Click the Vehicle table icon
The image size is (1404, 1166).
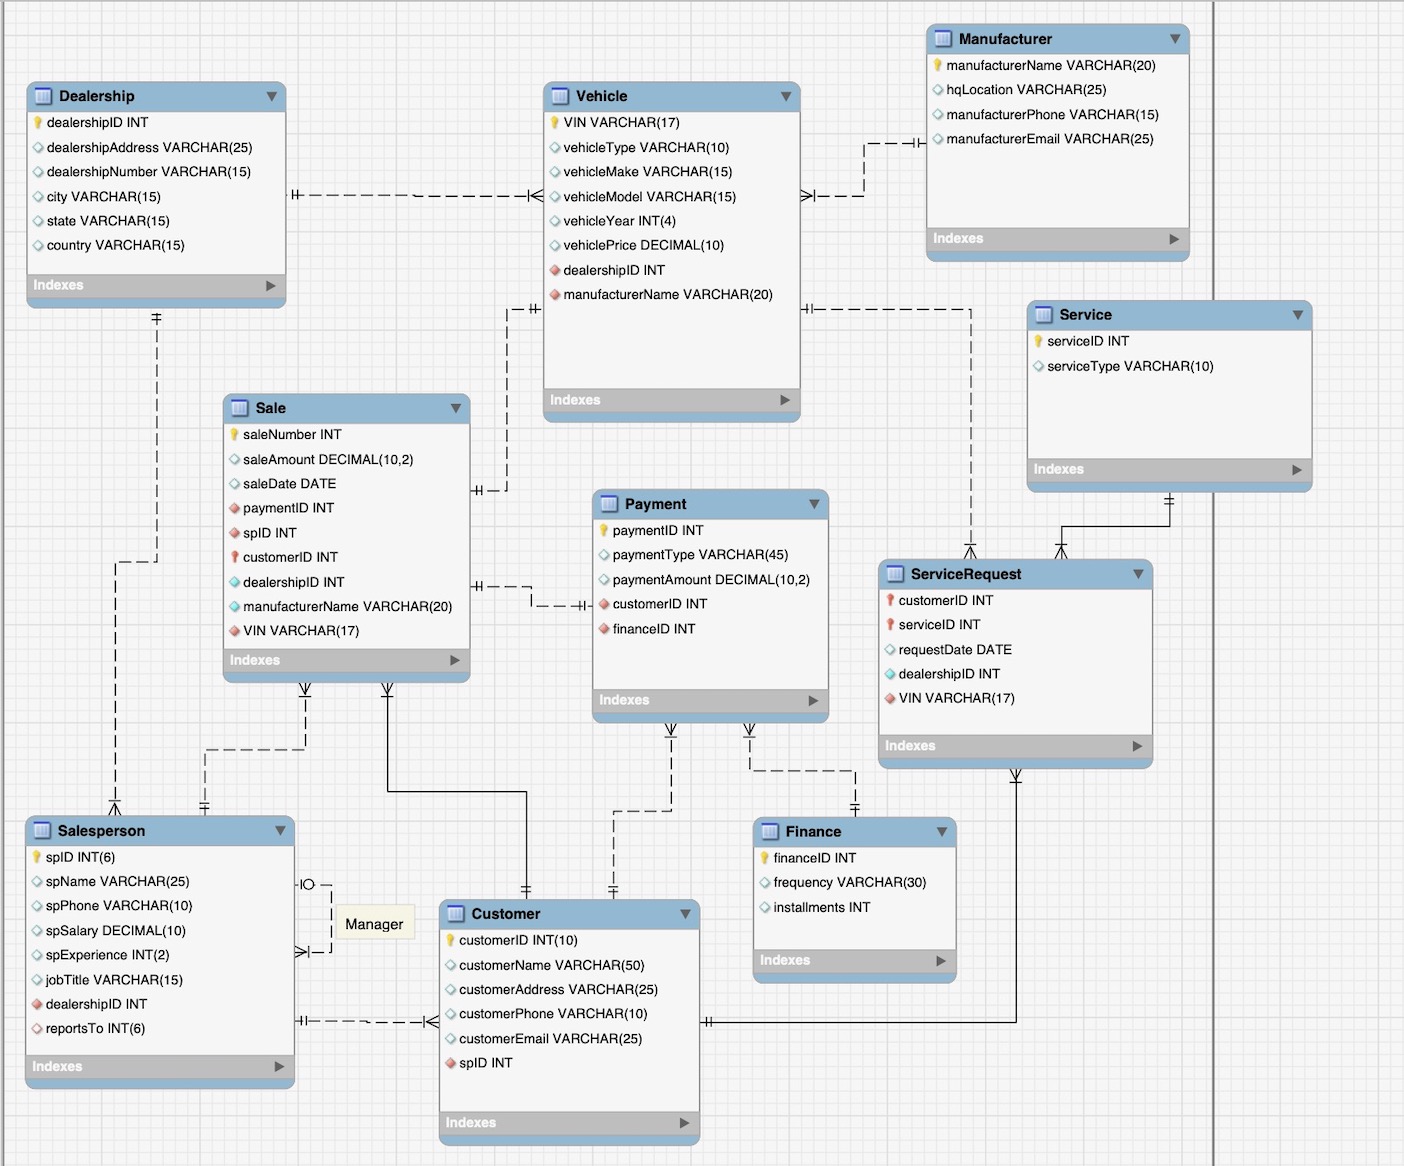pyautogui.click(x=560, y=96)
